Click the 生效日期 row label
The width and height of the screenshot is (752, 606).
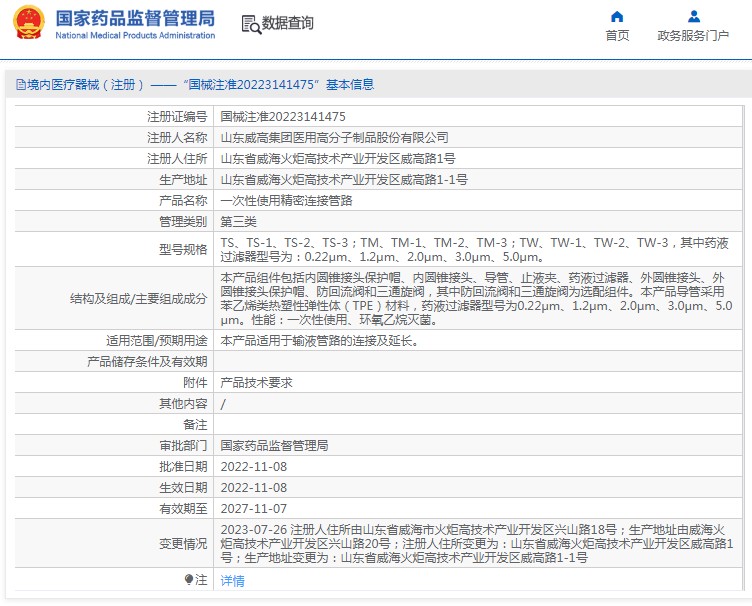pos(183,488)
